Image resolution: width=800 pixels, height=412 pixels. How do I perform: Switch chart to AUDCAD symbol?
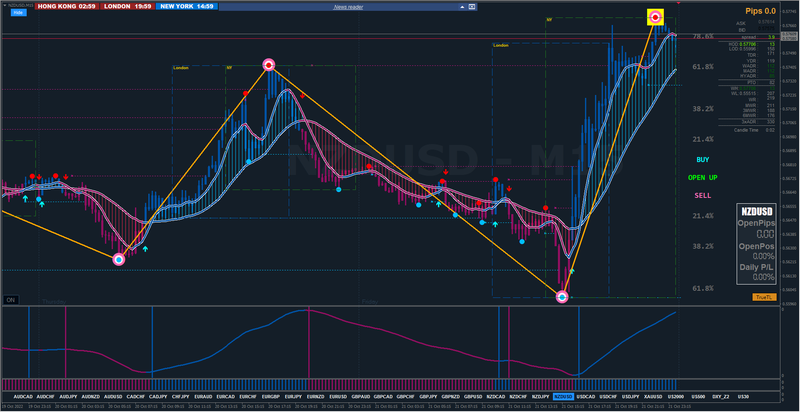(23, 397)
